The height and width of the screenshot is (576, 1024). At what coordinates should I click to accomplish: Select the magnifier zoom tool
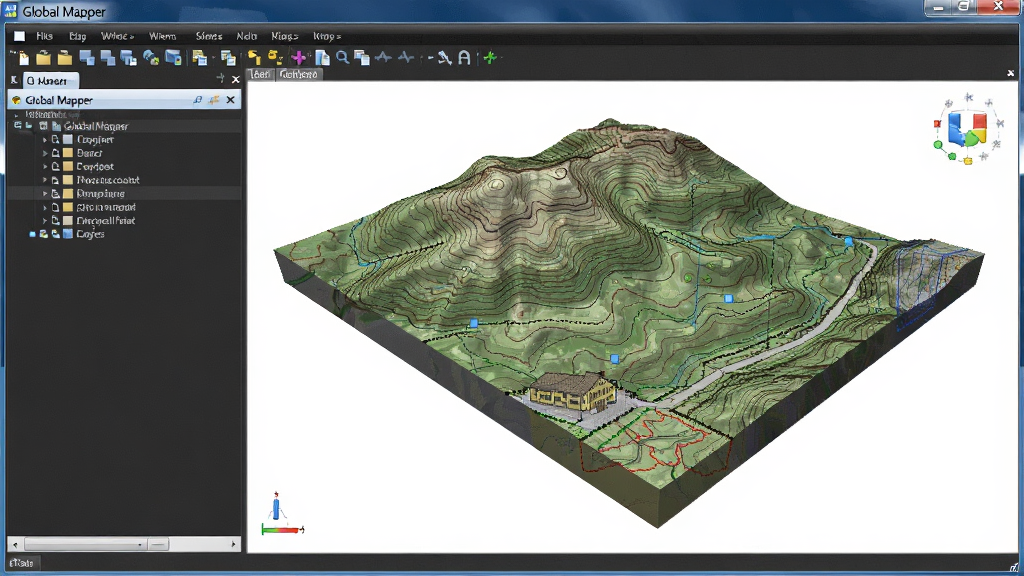click(342, 57)
